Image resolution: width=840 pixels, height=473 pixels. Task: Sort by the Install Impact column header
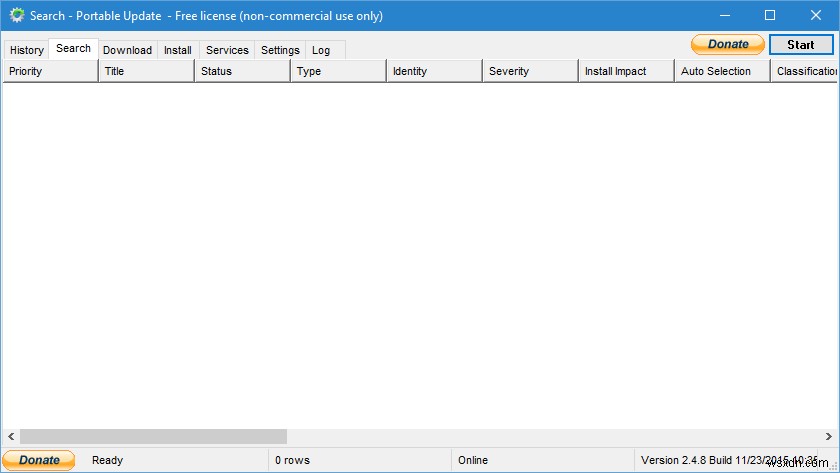(626, 71)
